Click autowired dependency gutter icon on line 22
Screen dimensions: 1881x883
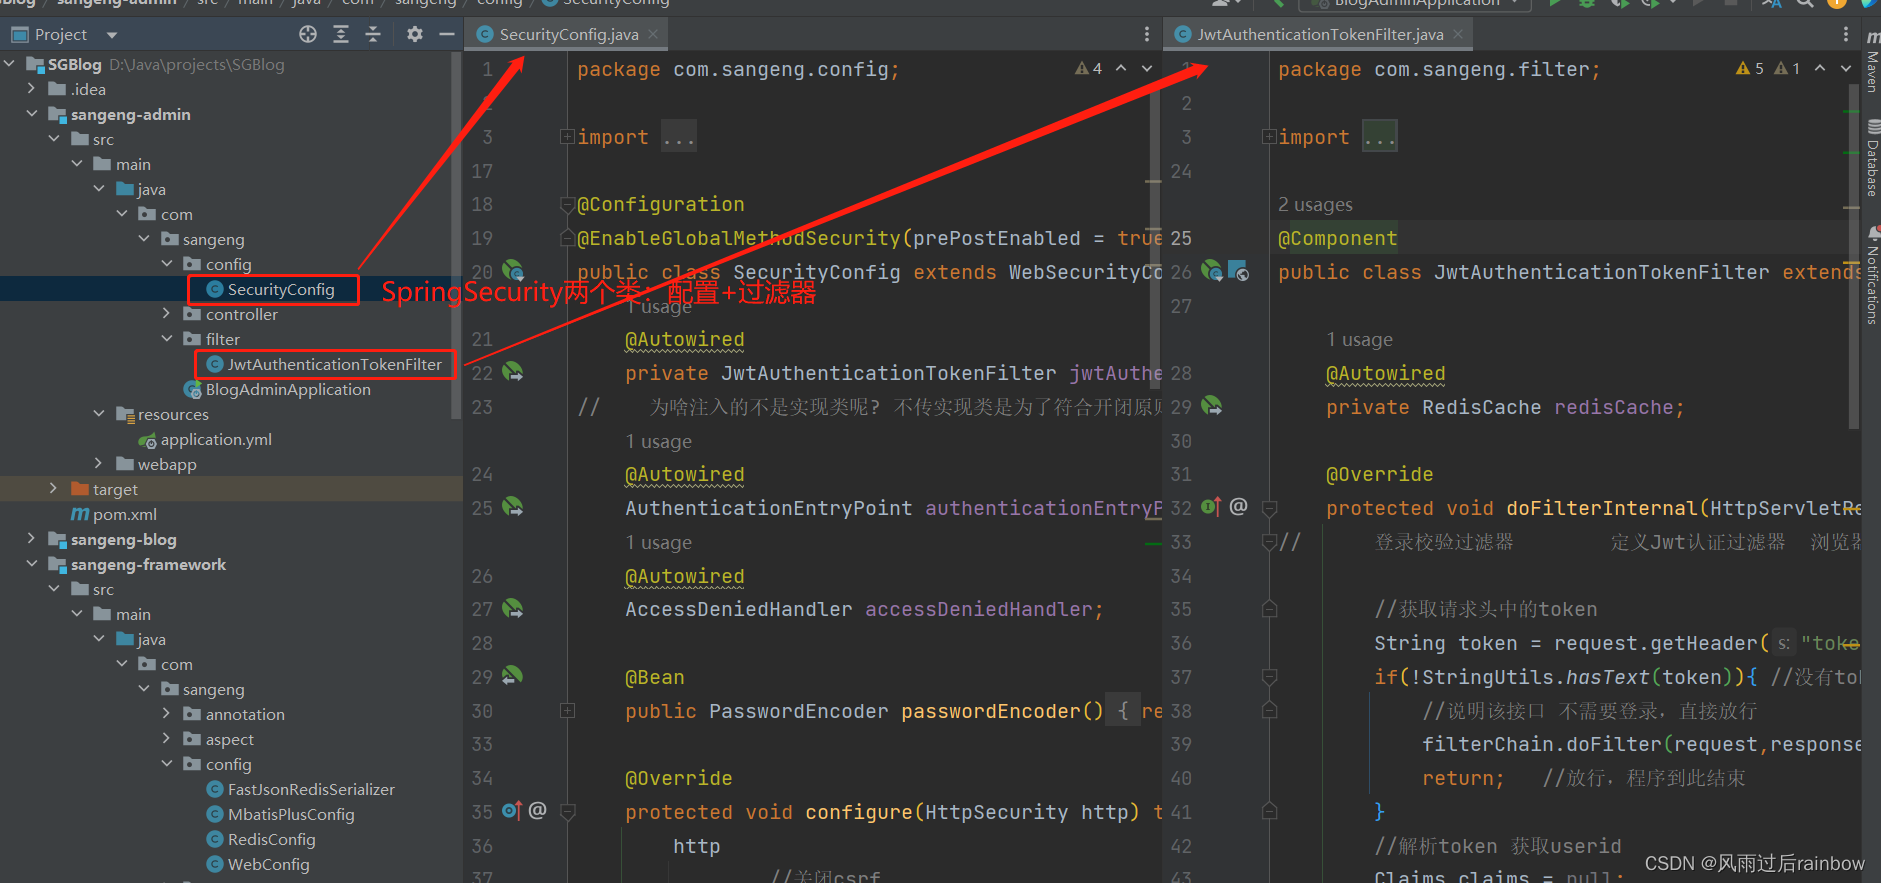click(512, 372)
